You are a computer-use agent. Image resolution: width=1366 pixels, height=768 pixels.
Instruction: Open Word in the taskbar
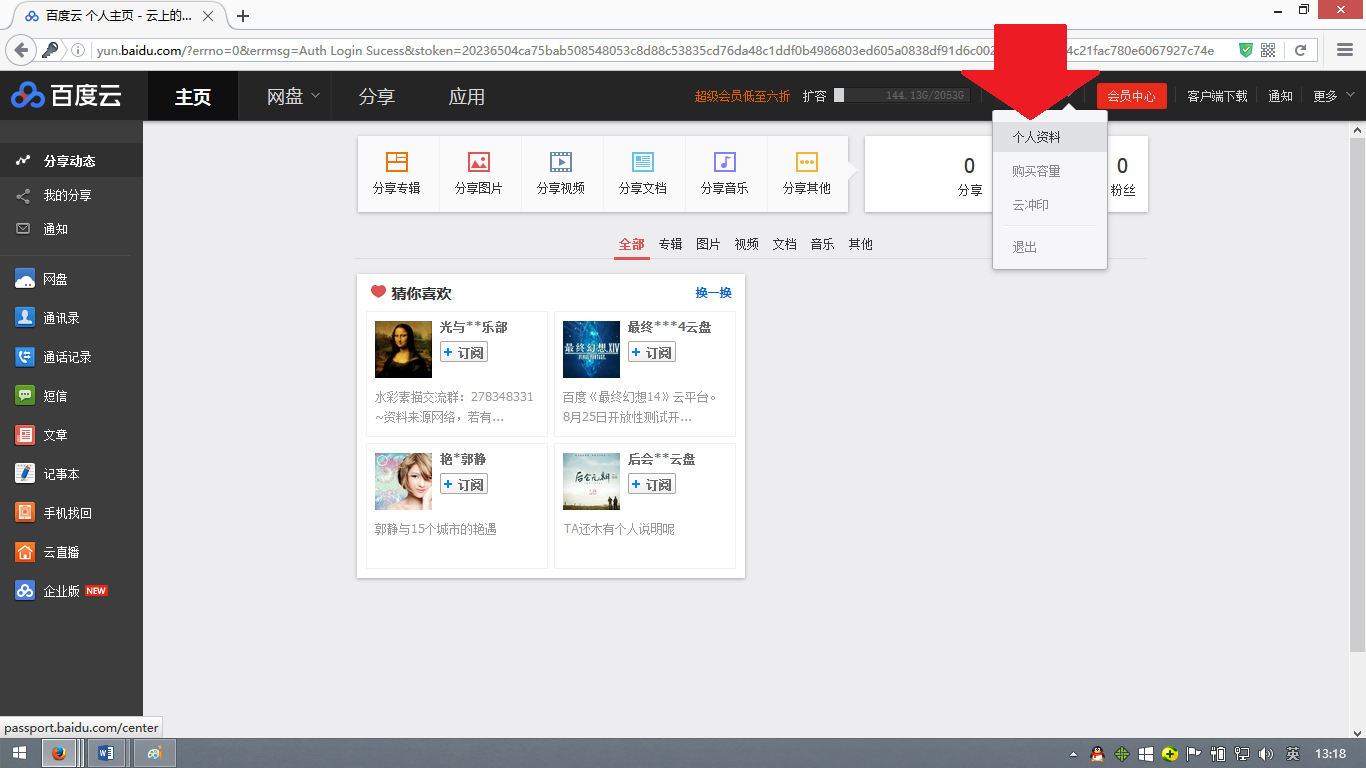[x=107, y=753]
